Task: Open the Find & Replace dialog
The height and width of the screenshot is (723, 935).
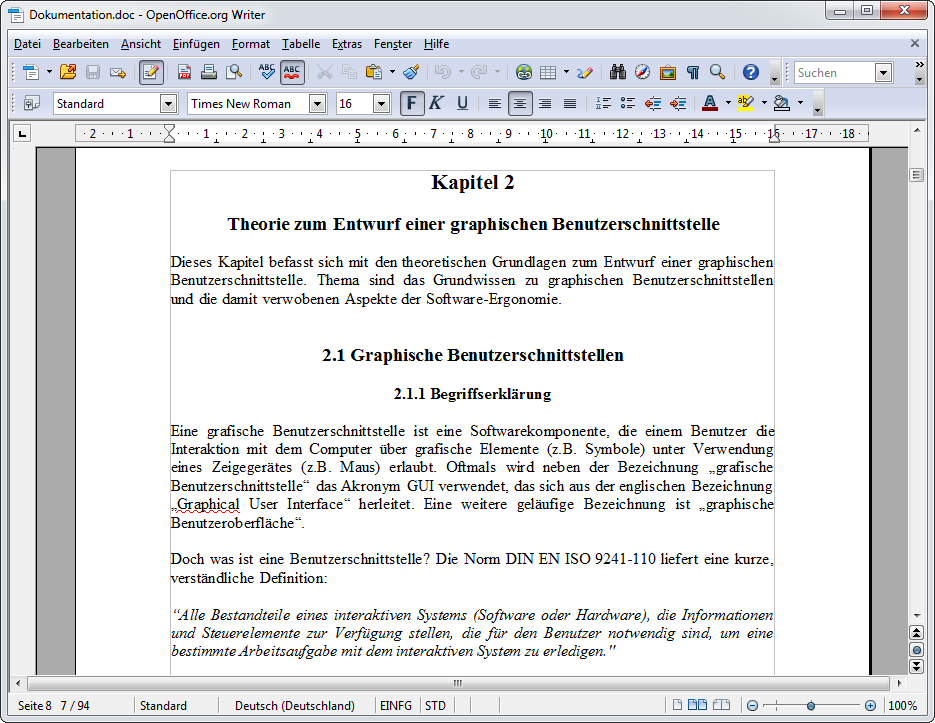Action: pos(617,71)
